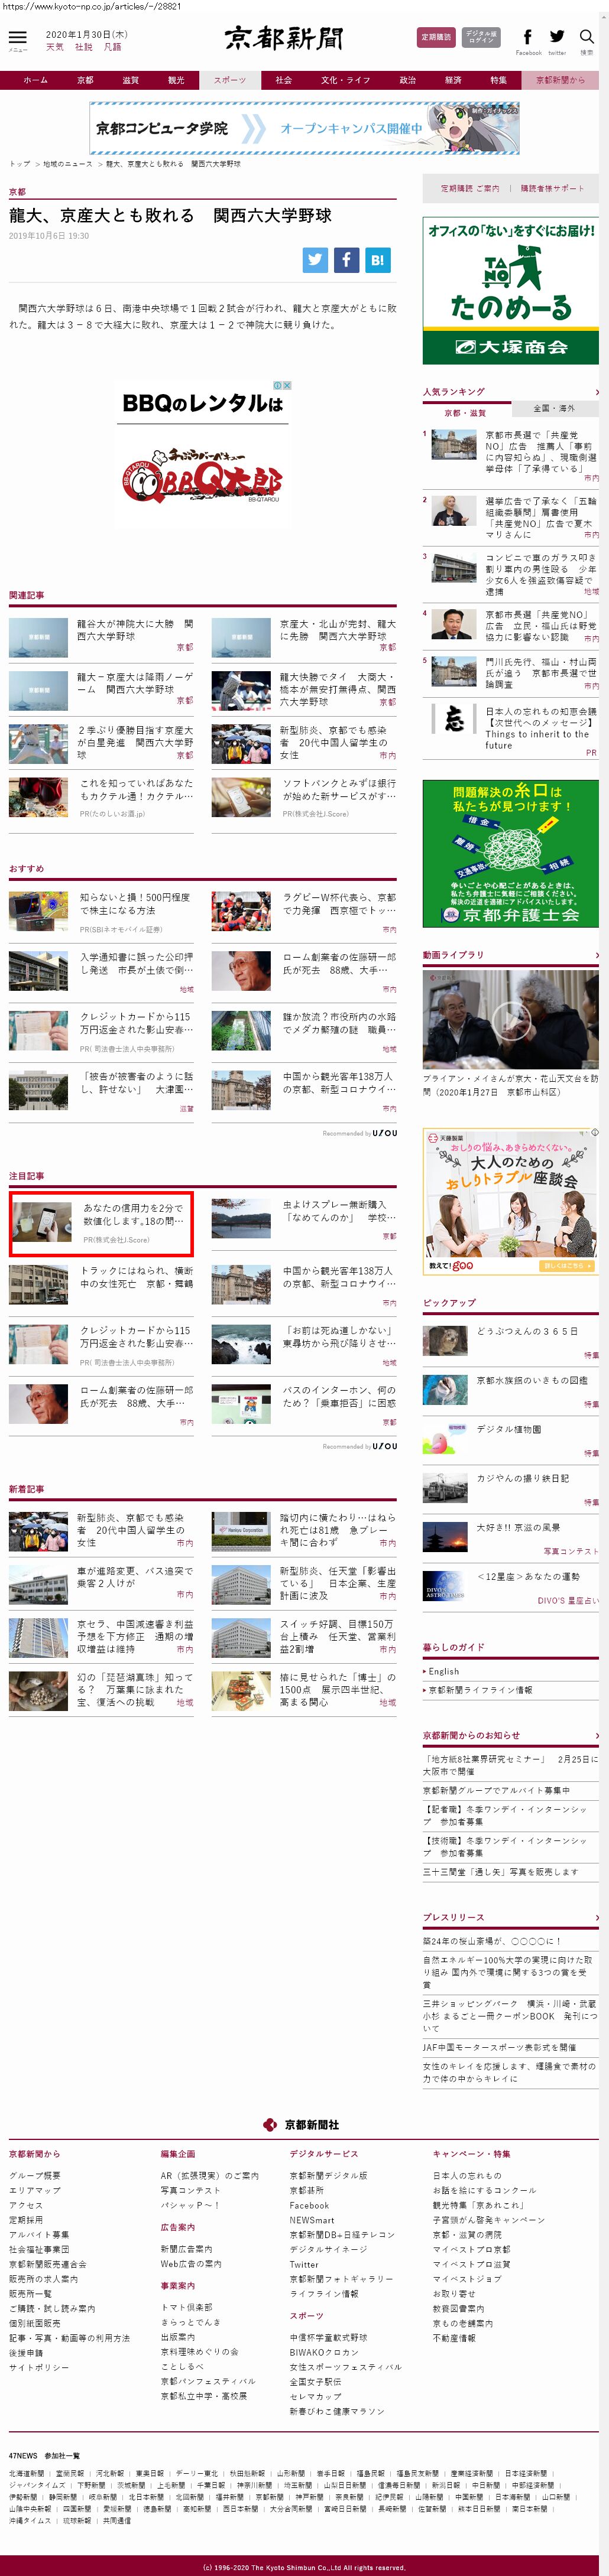Select the ホーム navigation tab

36,80
